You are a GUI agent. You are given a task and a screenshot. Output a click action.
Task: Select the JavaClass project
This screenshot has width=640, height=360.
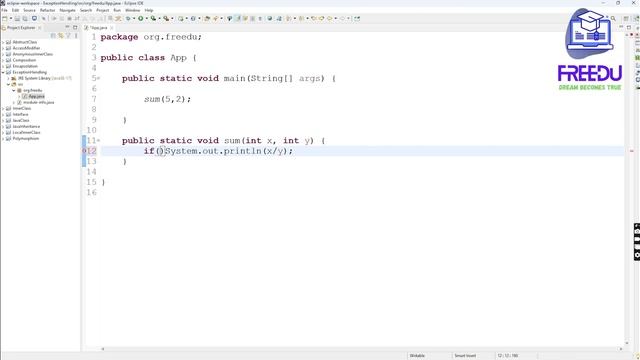21,120
